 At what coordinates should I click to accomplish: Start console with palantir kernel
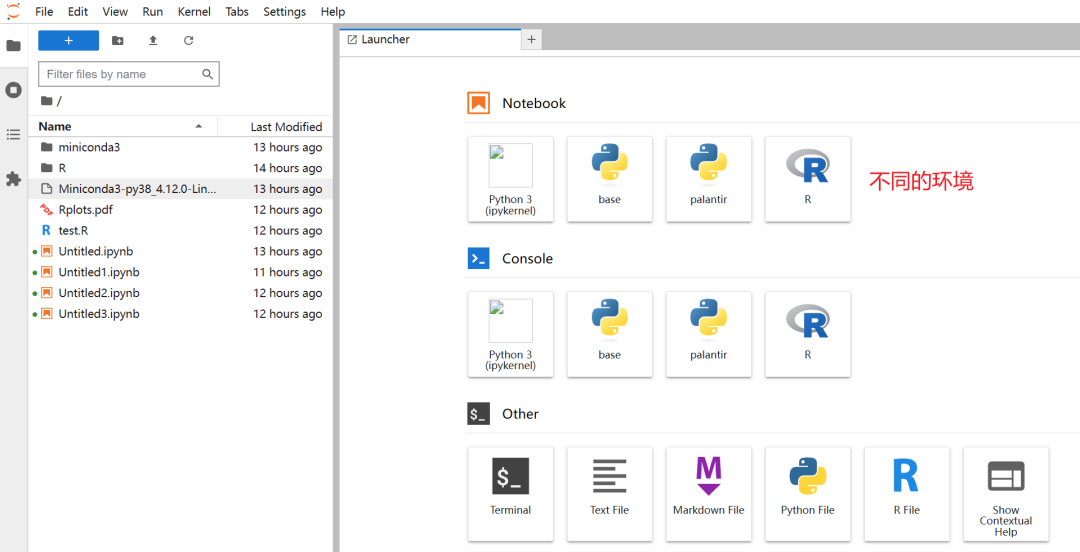pos(709,334)
